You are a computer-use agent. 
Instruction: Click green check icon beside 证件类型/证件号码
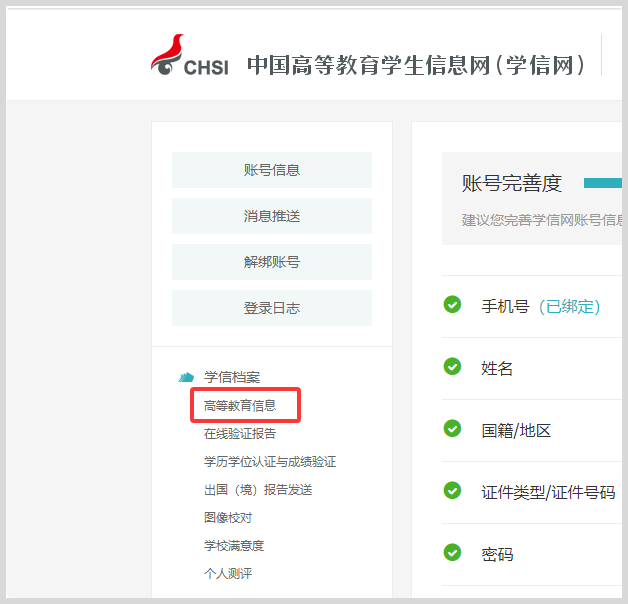452,491
